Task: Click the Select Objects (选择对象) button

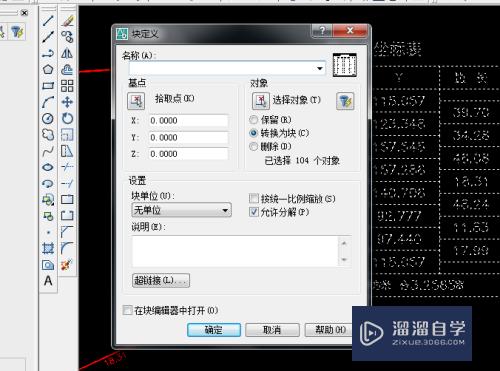Action: pos(261,101)
